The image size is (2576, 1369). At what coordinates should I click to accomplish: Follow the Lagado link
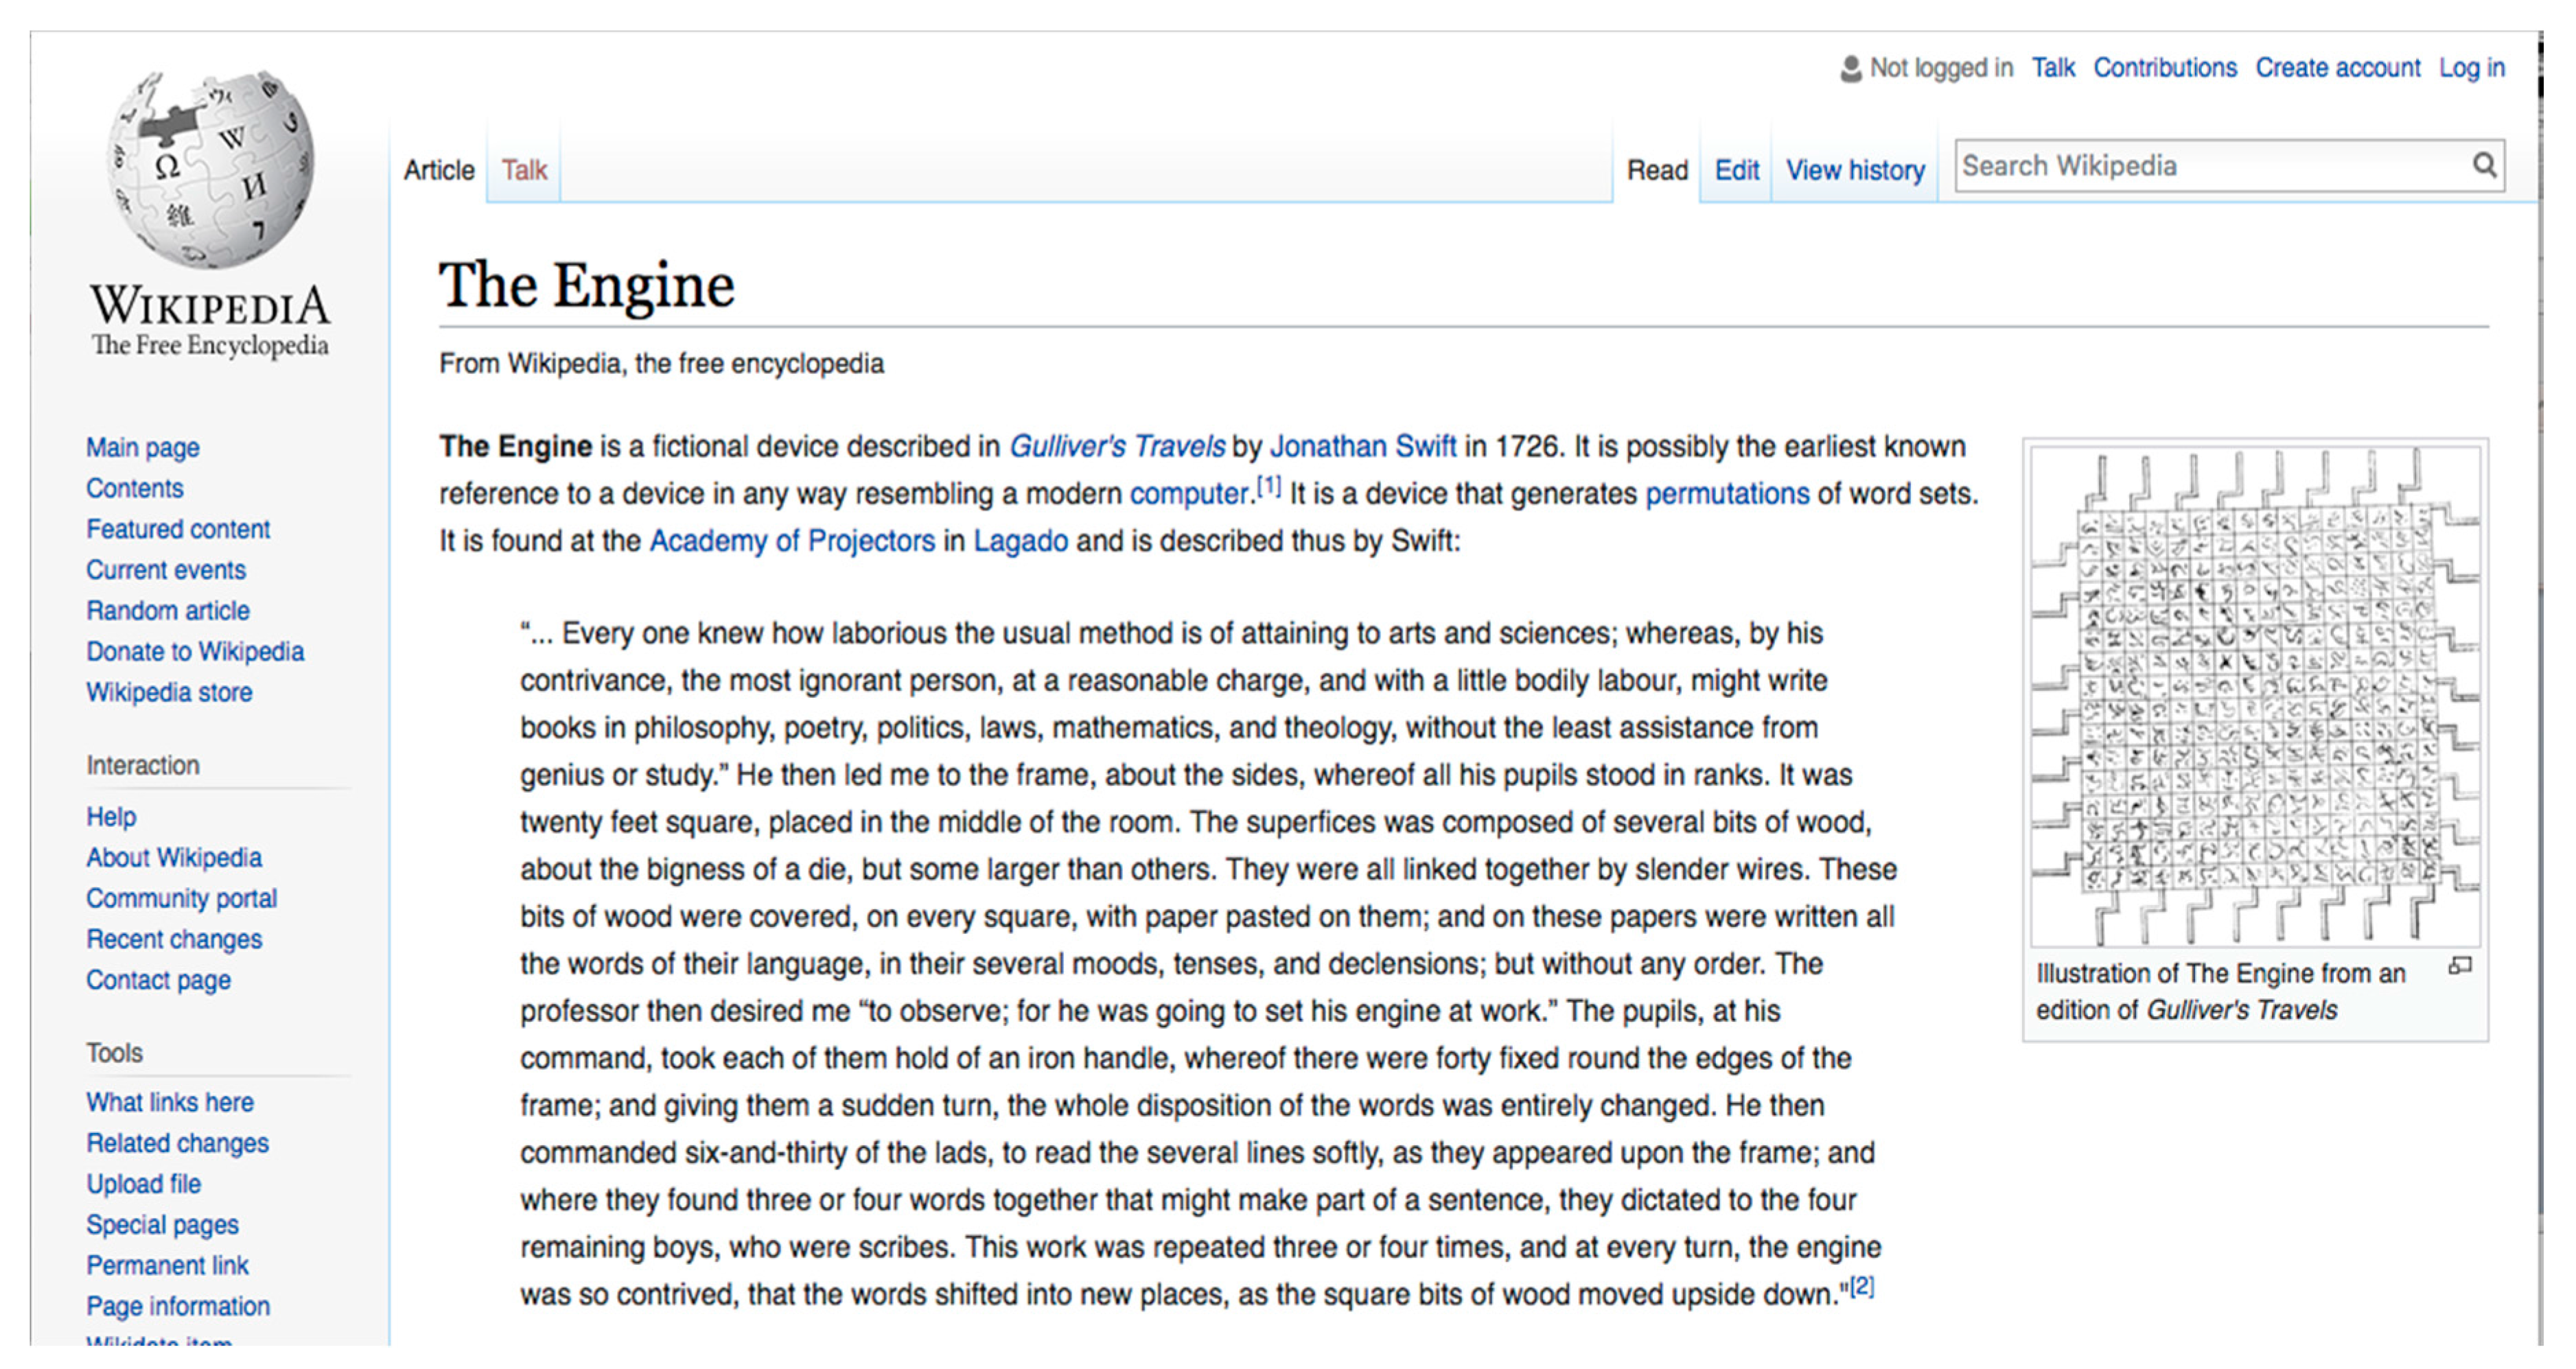click(1021, 541)
